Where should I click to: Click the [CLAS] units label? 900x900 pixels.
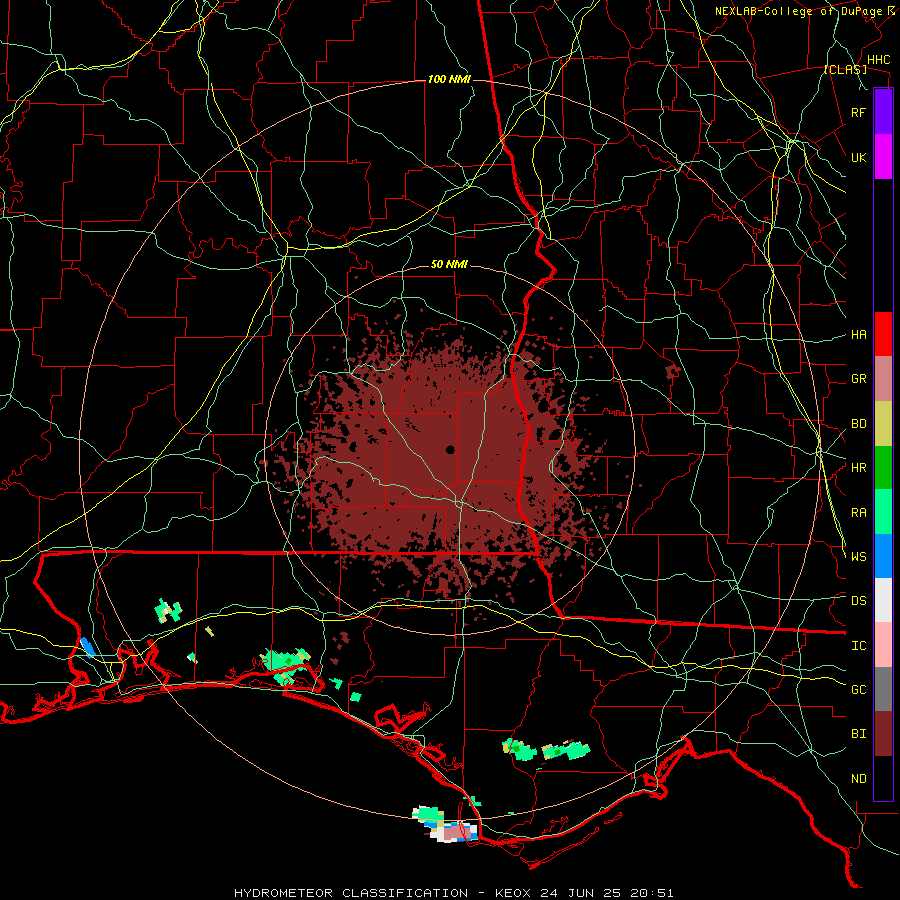click(x=845, y=69)
